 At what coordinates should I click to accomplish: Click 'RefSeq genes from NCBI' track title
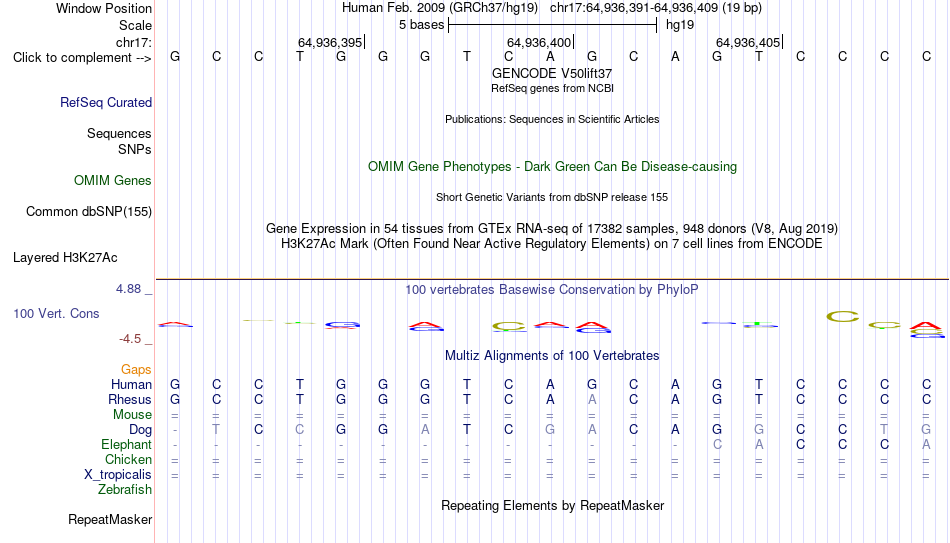(x=552, y=88)
